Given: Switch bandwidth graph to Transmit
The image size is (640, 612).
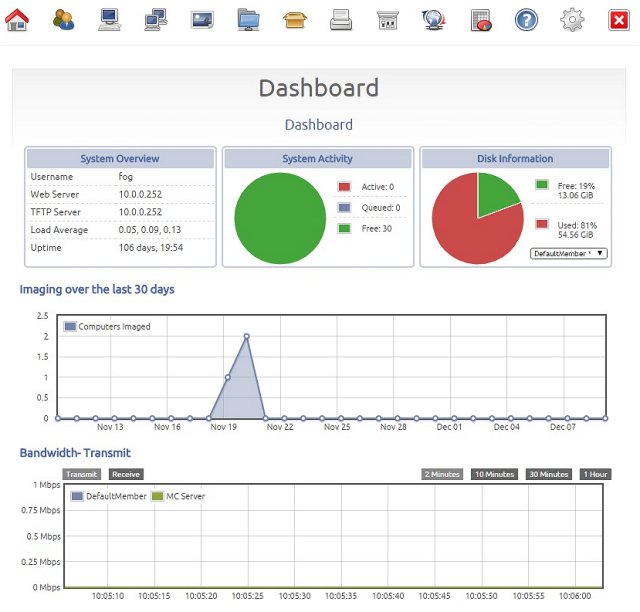Looking at the screenshot, I should [x=82, y=474].
